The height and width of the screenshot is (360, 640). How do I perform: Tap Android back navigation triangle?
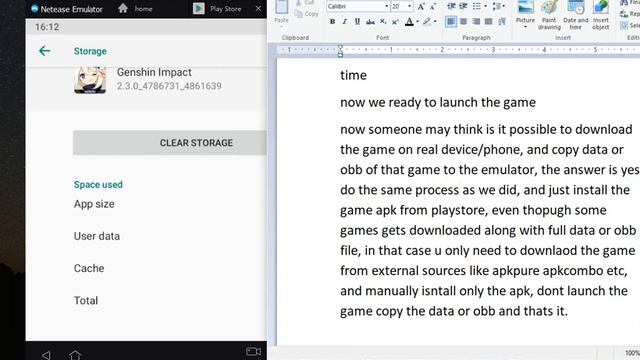46,355
